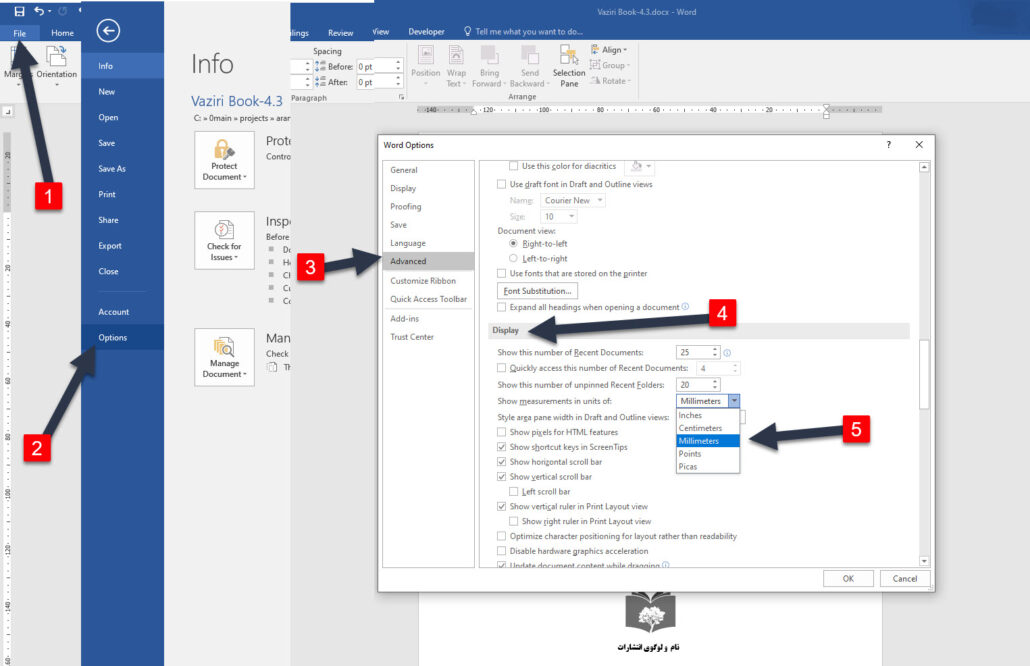Open the Orientation page setup icon
The image size is (1030, 666).
(x=57, y=62)
